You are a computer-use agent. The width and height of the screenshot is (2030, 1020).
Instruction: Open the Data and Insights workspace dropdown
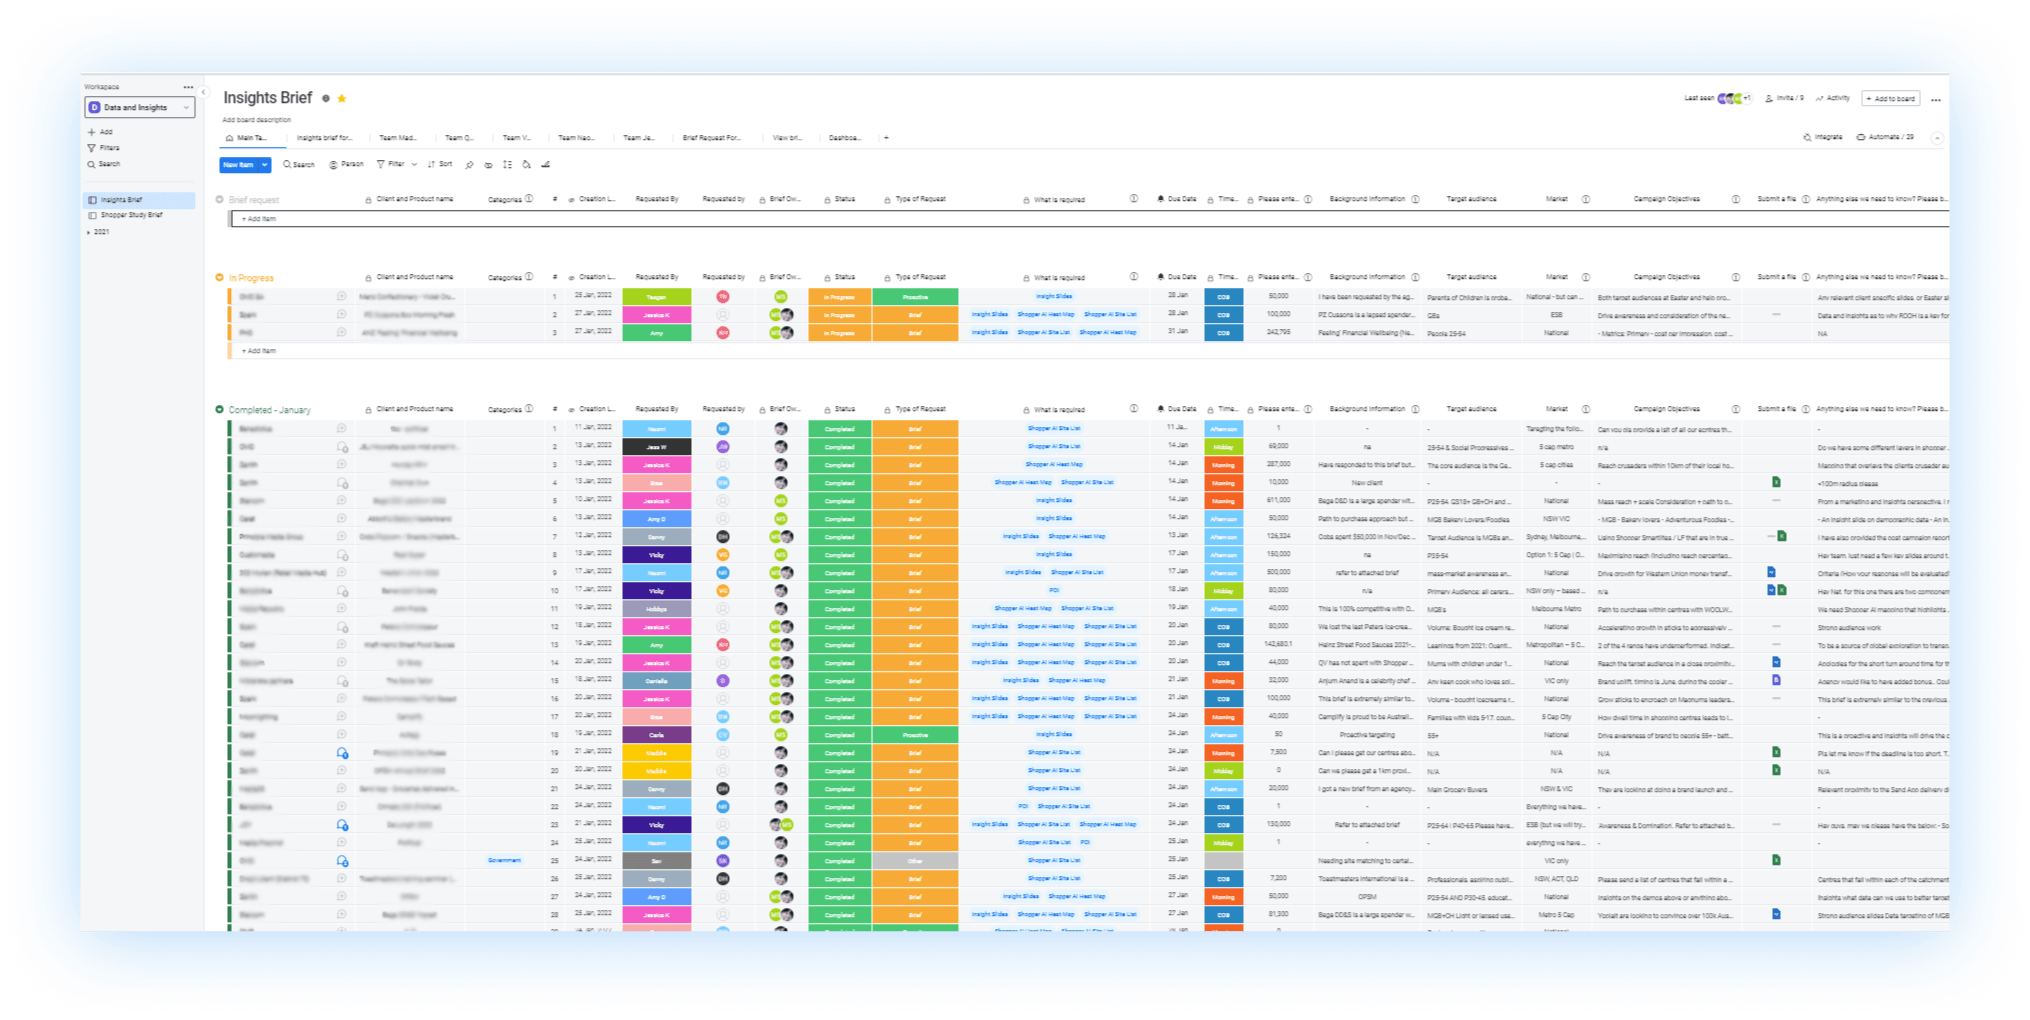click(139, 107)
